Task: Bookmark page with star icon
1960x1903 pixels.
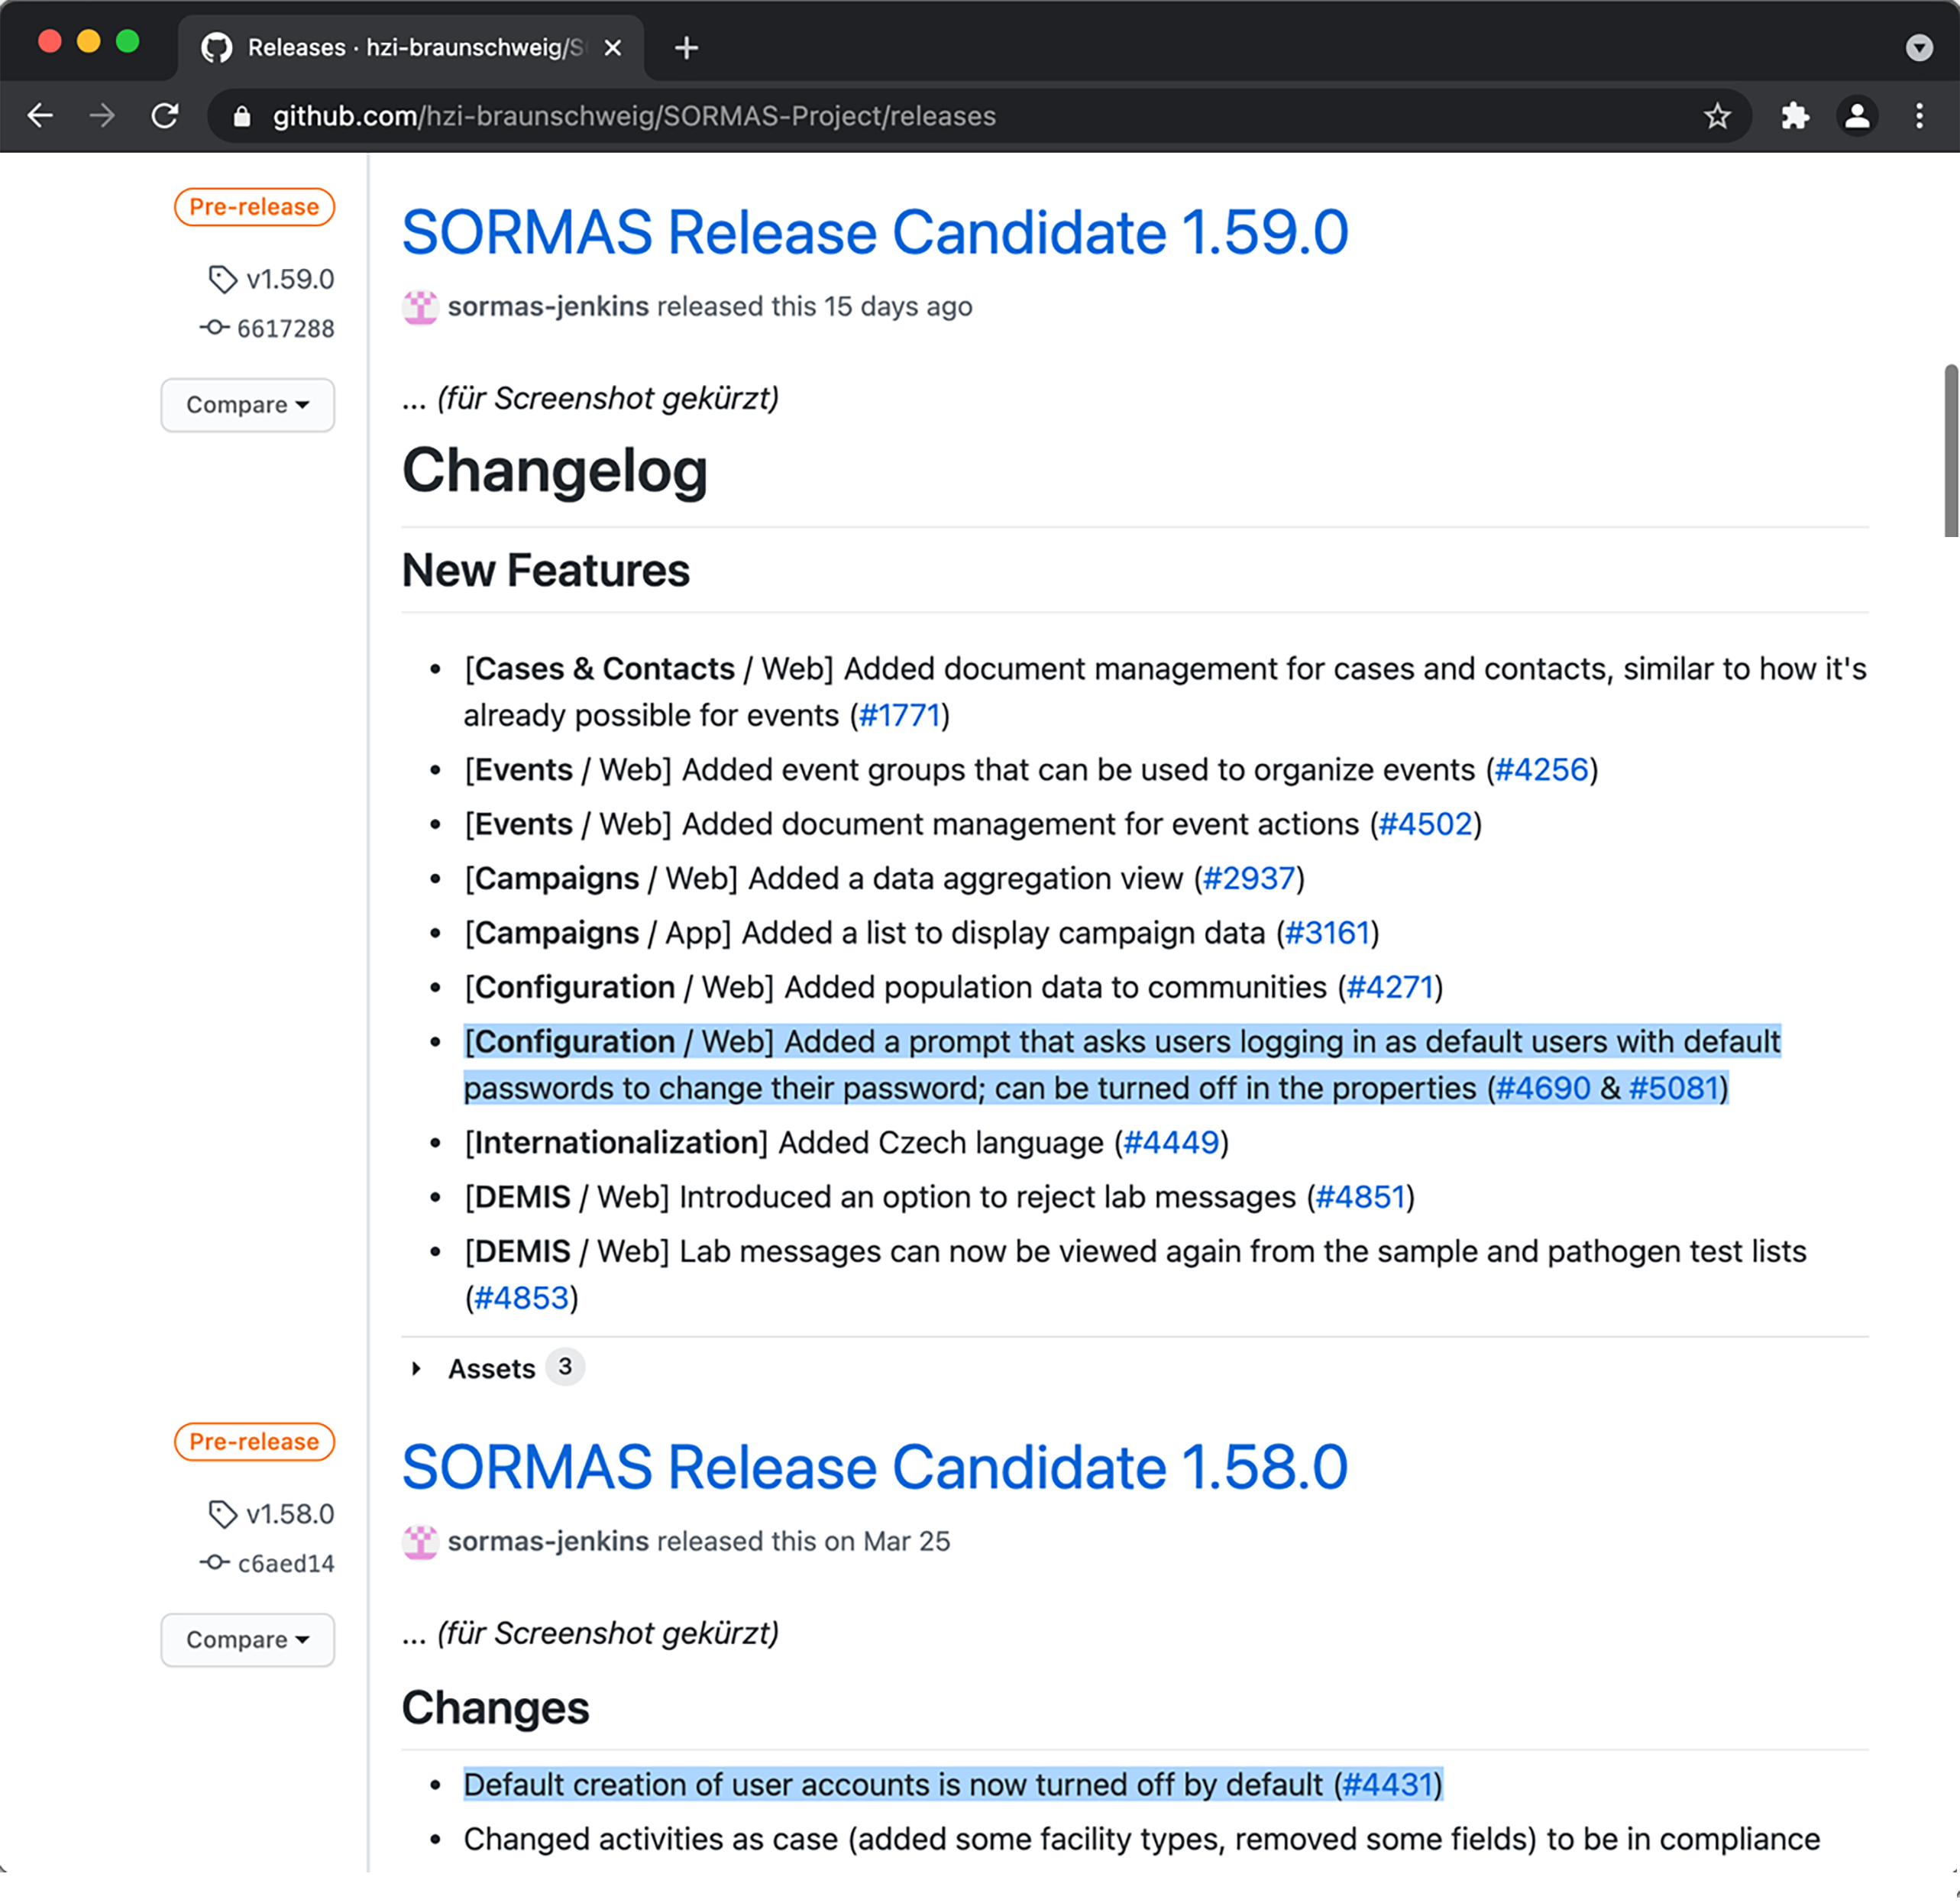Action: coord(1717,116)
